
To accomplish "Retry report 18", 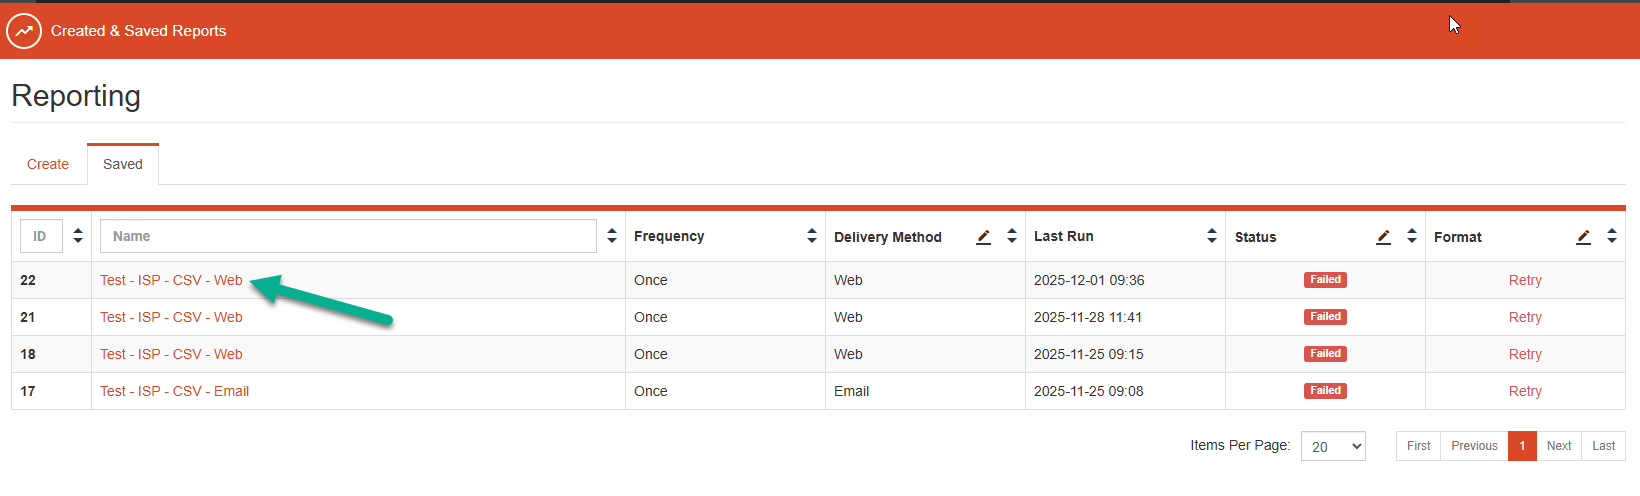I will (x=1525, y=354).
